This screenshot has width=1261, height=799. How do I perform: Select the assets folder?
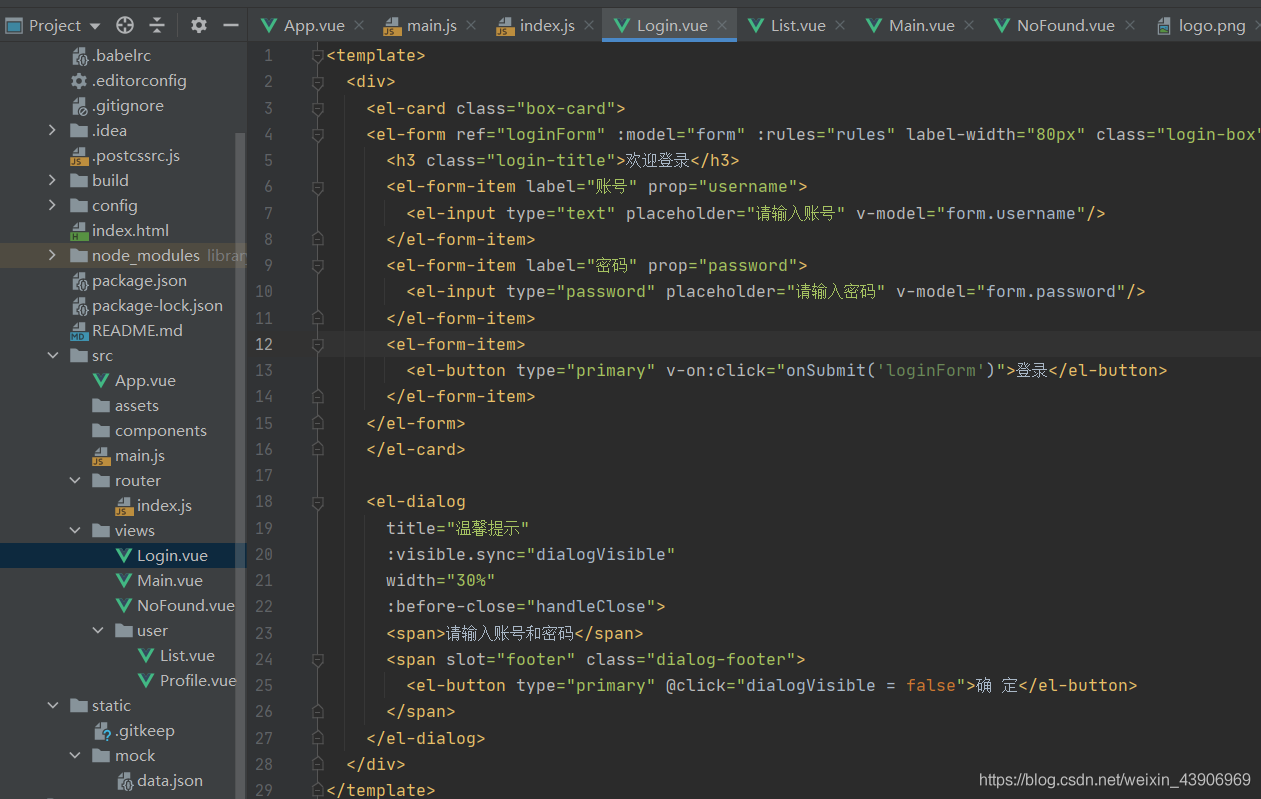pos(125,405)
